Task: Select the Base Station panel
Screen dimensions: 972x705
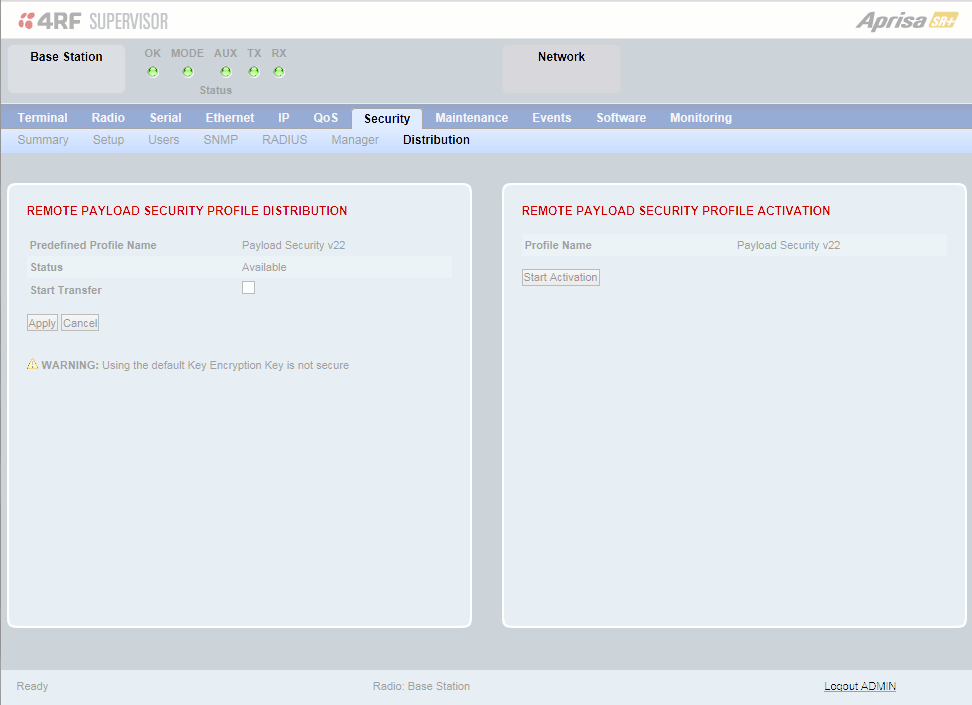Action: pos(66,69)
